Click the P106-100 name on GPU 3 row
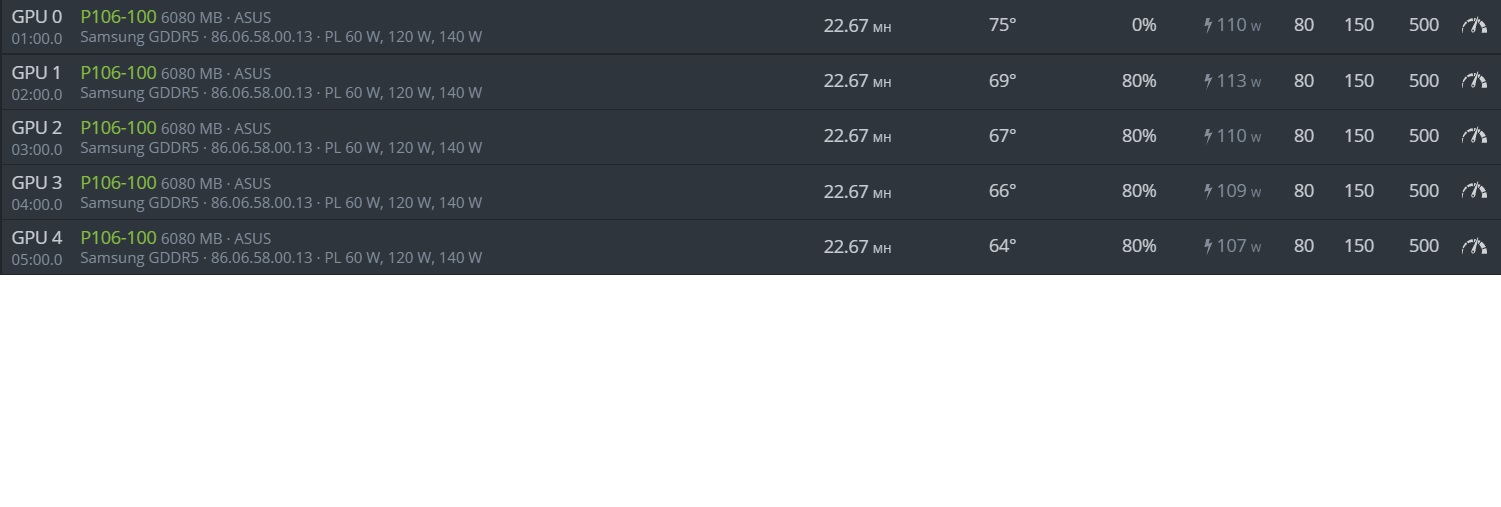The height and width of the screenshot is (507, 1501). (118, 182)
